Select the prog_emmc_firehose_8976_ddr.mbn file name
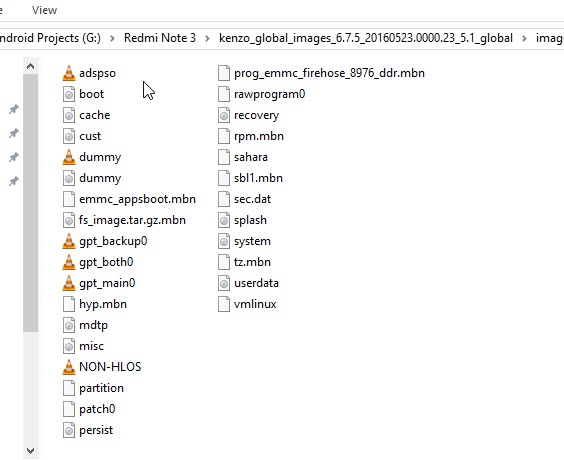 (329, 73)
